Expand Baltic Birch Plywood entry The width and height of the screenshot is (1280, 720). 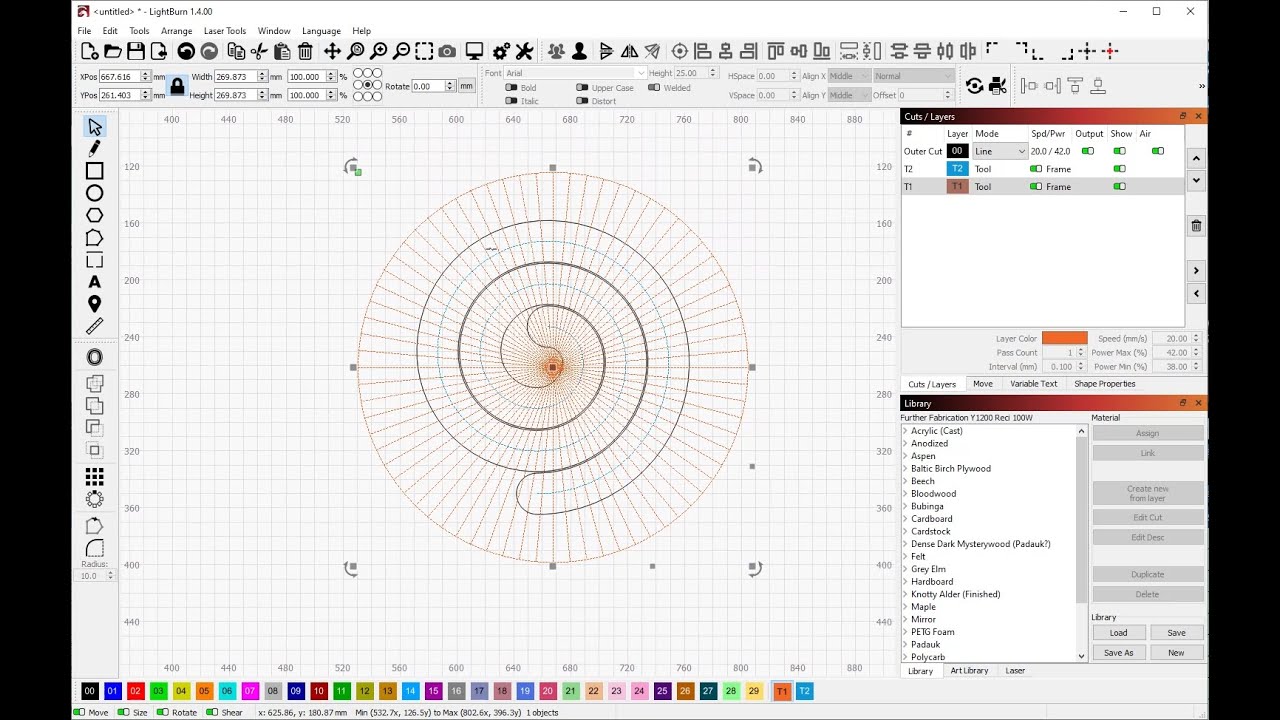pos(905,469)
